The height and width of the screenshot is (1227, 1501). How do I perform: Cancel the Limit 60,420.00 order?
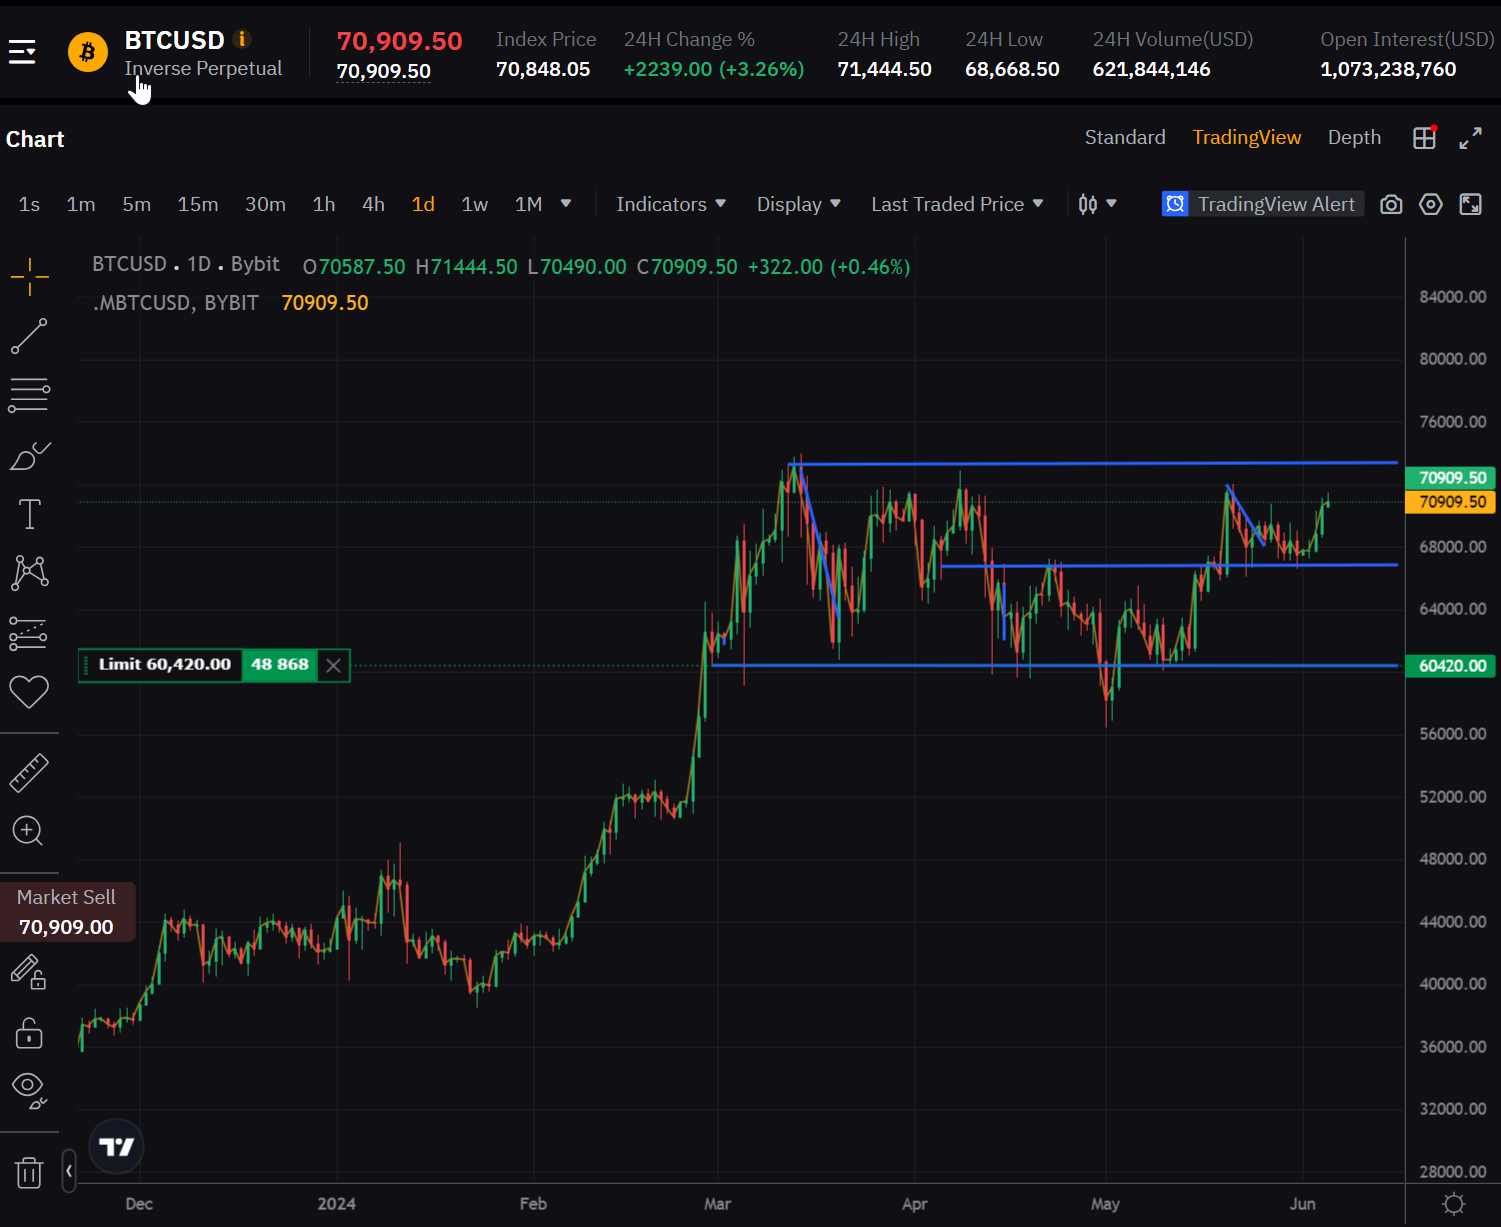point(334,665)
